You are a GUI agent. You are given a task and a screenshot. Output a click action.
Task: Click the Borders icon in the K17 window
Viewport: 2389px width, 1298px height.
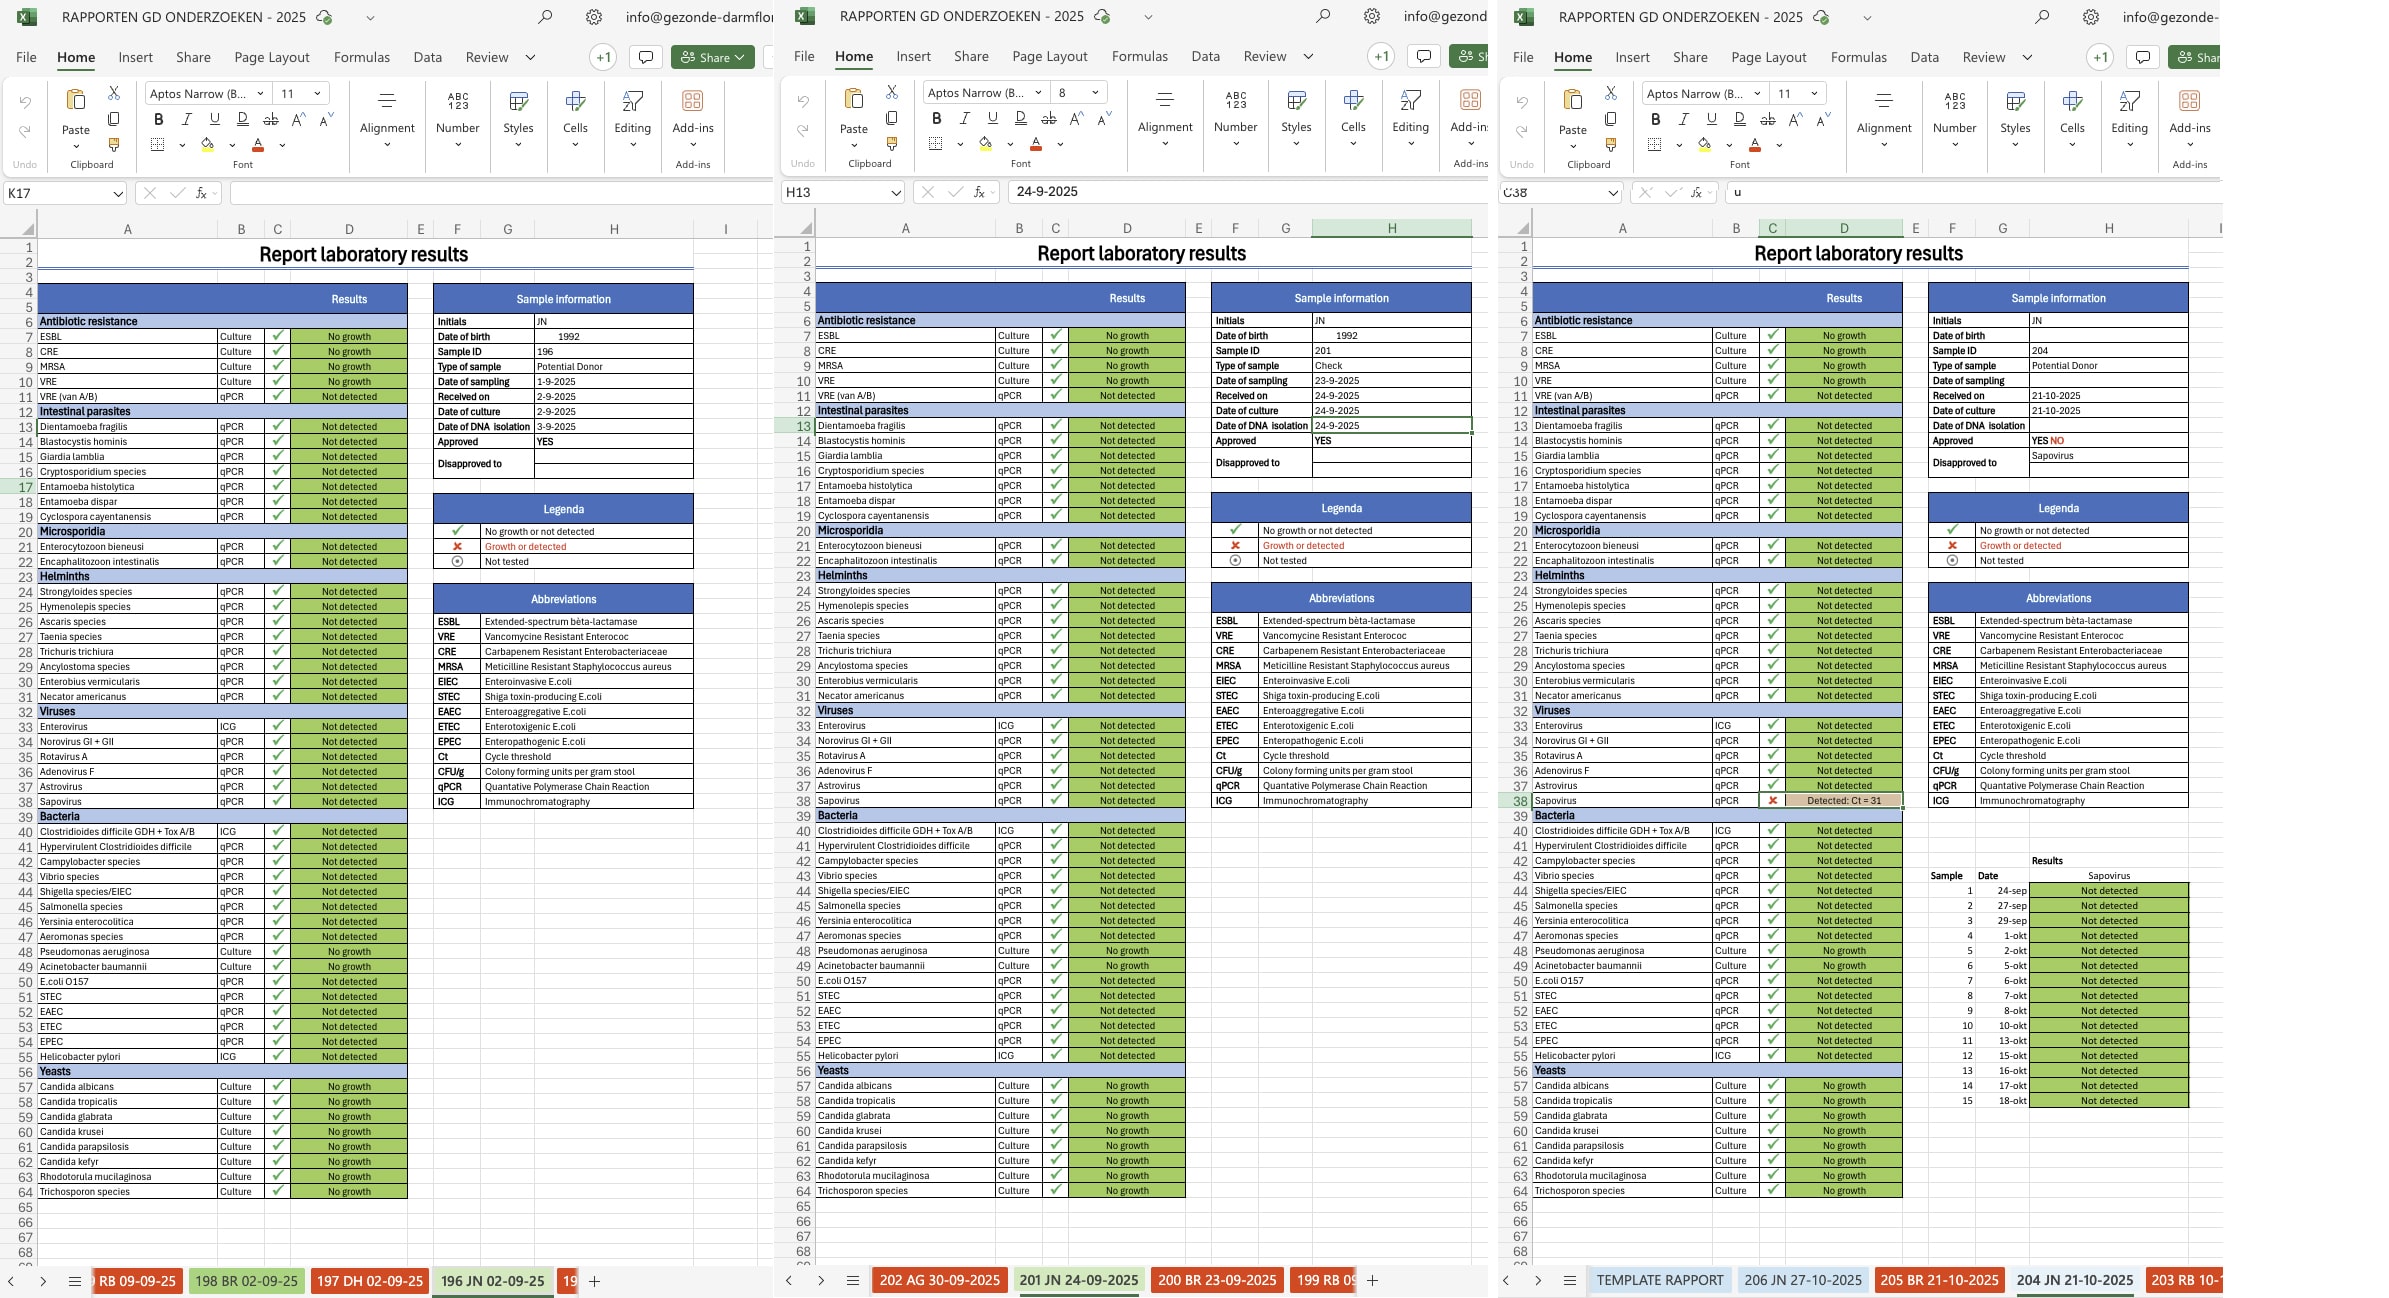pyautogui.click(x=158, y=145)
